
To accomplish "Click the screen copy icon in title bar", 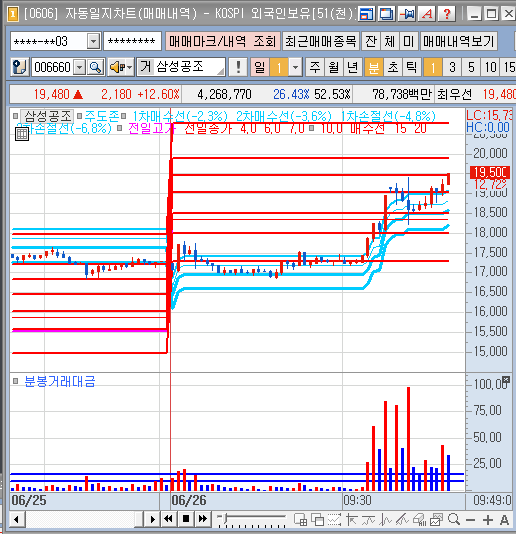I will [386, 14].
